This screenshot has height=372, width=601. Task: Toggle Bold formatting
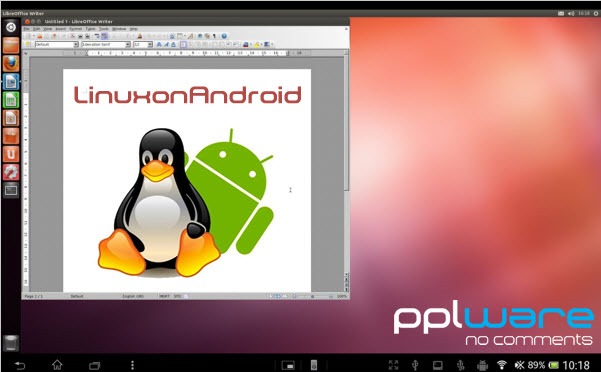click(159, 44)
